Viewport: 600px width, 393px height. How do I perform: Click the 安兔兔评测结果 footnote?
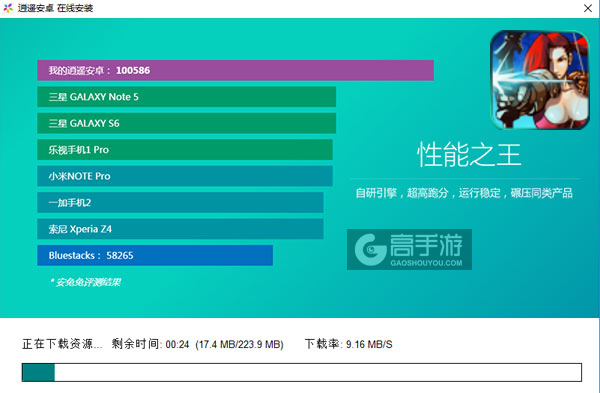pos(85,282)
